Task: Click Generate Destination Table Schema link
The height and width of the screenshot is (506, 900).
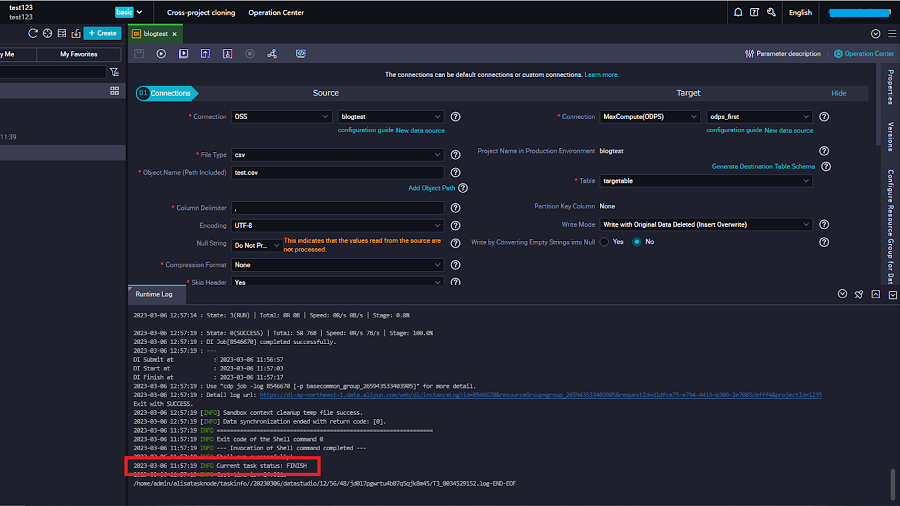Action: (x=763, y=166)
